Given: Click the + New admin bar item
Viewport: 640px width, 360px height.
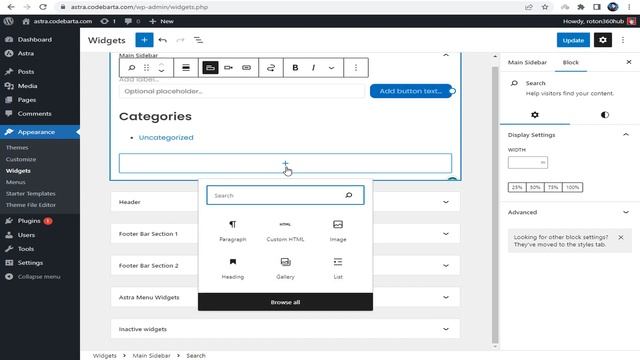Looking at the screenshot, I should click(162, 21).
